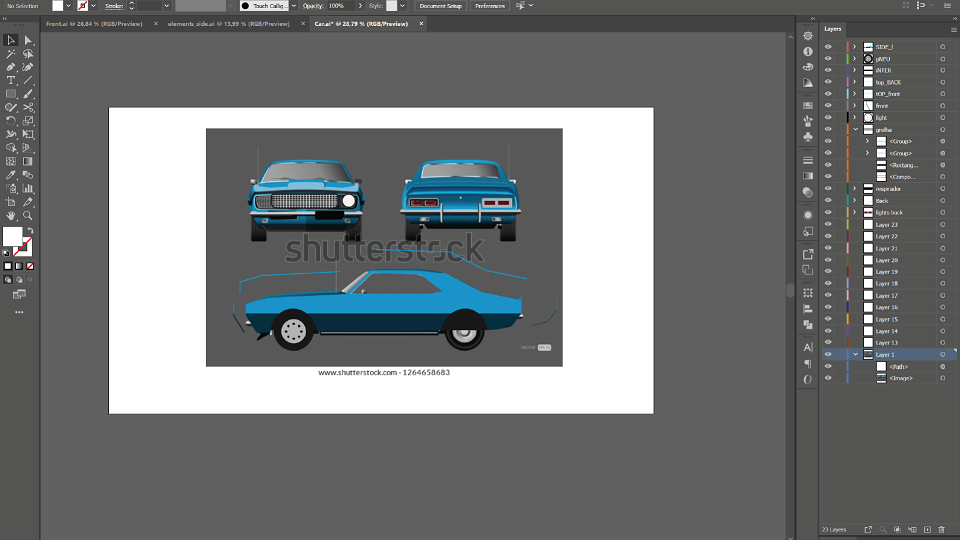Click the Delete Selection trash icon in Layers
This screenshot has height=540, width=960.
click(x=942, y=530)
